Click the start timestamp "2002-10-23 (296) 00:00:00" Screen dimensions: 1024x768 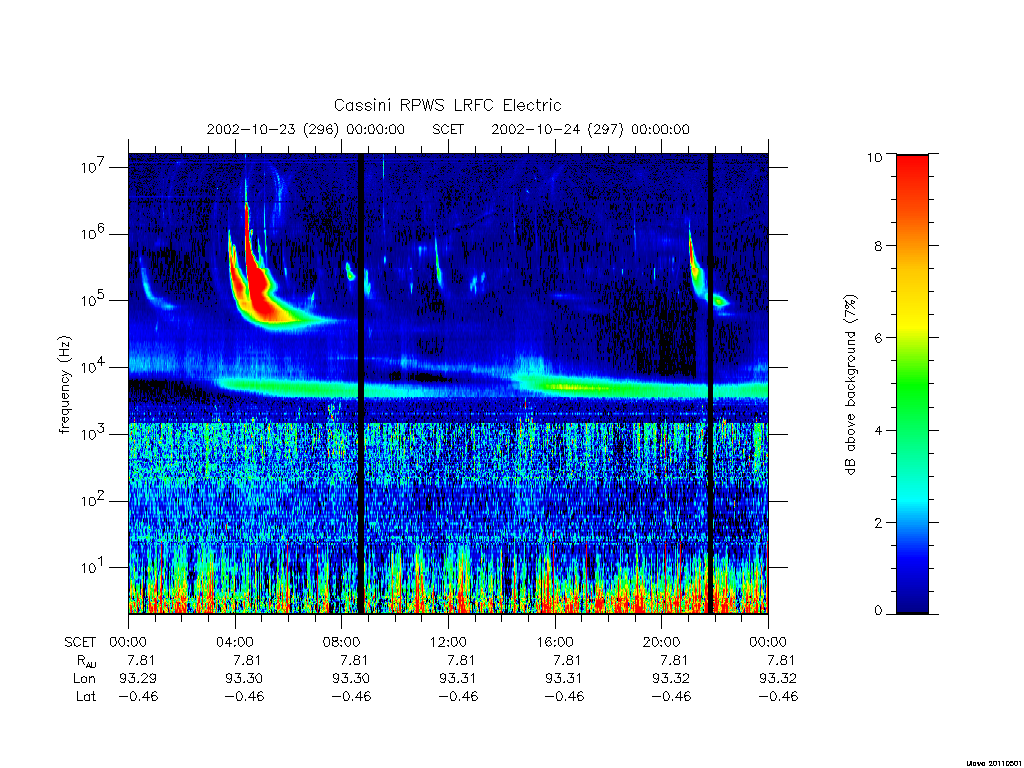point(306,129)
